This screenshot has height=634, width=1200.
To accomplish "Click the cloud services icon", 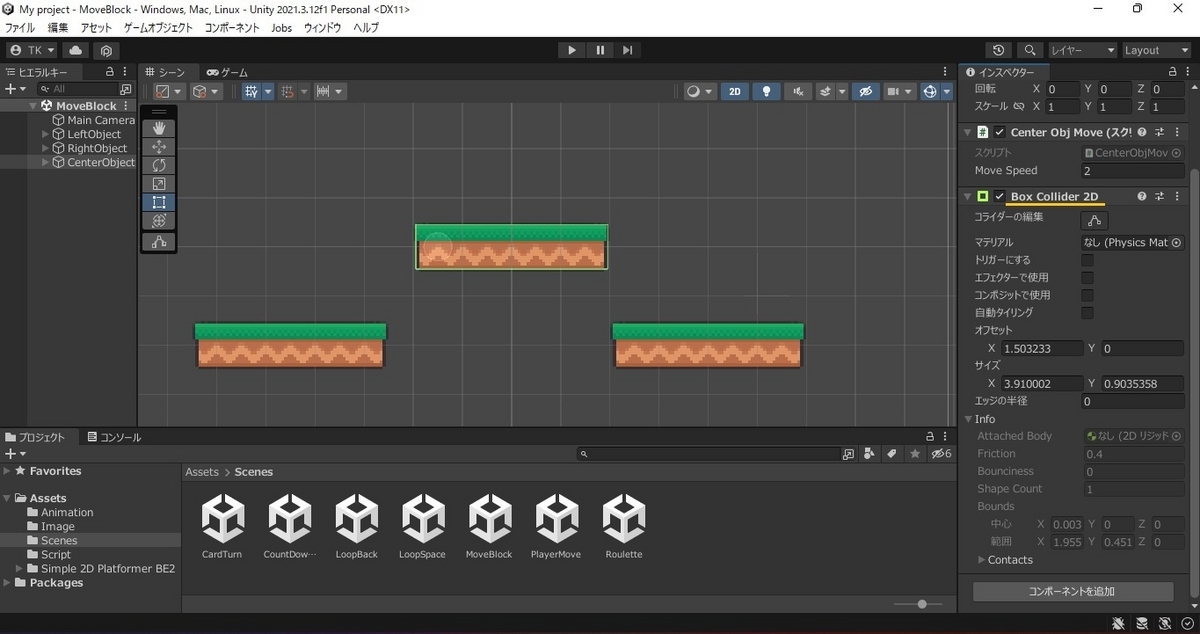I will [x=76, y=50].
